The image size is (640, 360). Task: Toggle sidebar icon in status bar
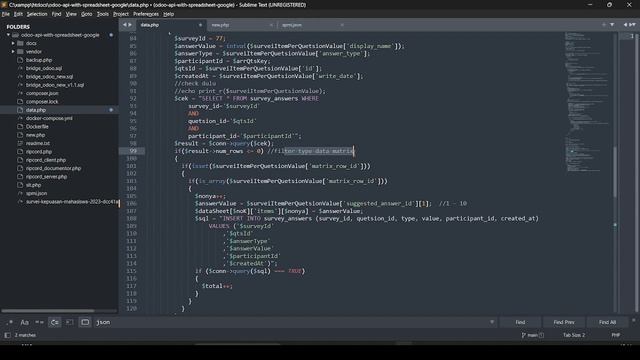point(7,335)
